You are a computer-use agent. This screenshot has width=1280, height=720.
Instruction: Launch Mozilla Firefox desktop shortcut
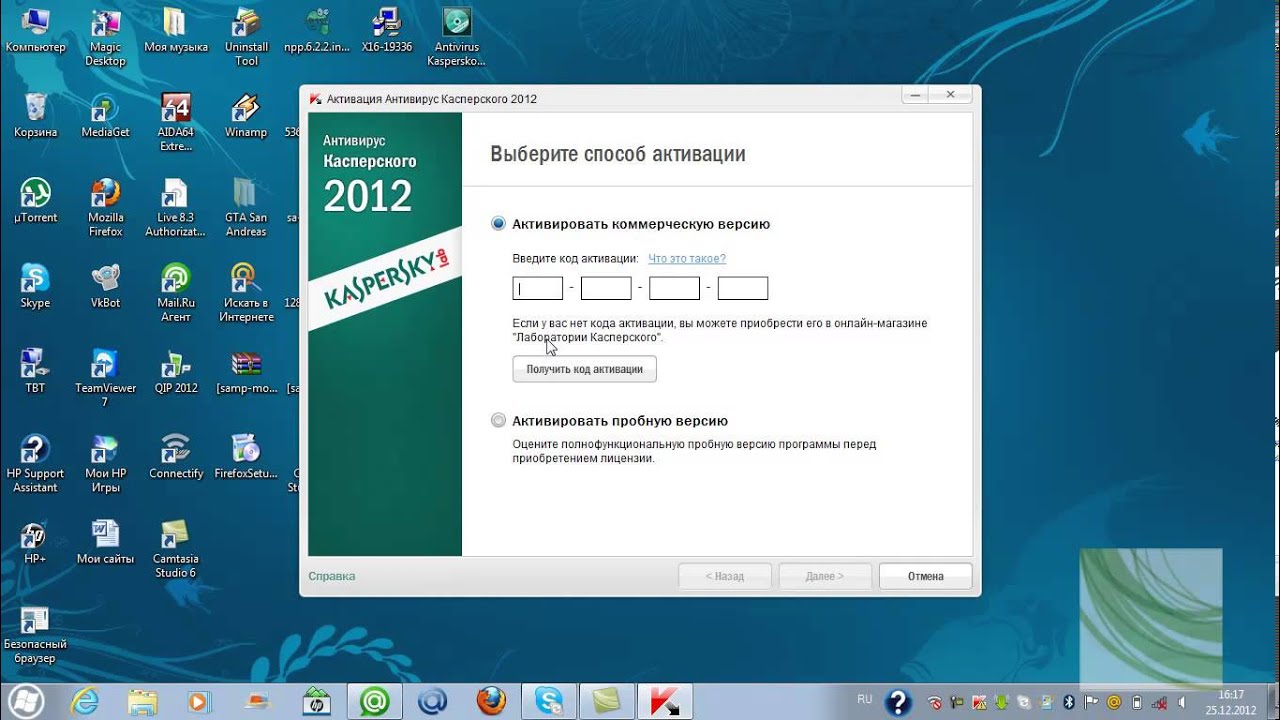point(105,208)
